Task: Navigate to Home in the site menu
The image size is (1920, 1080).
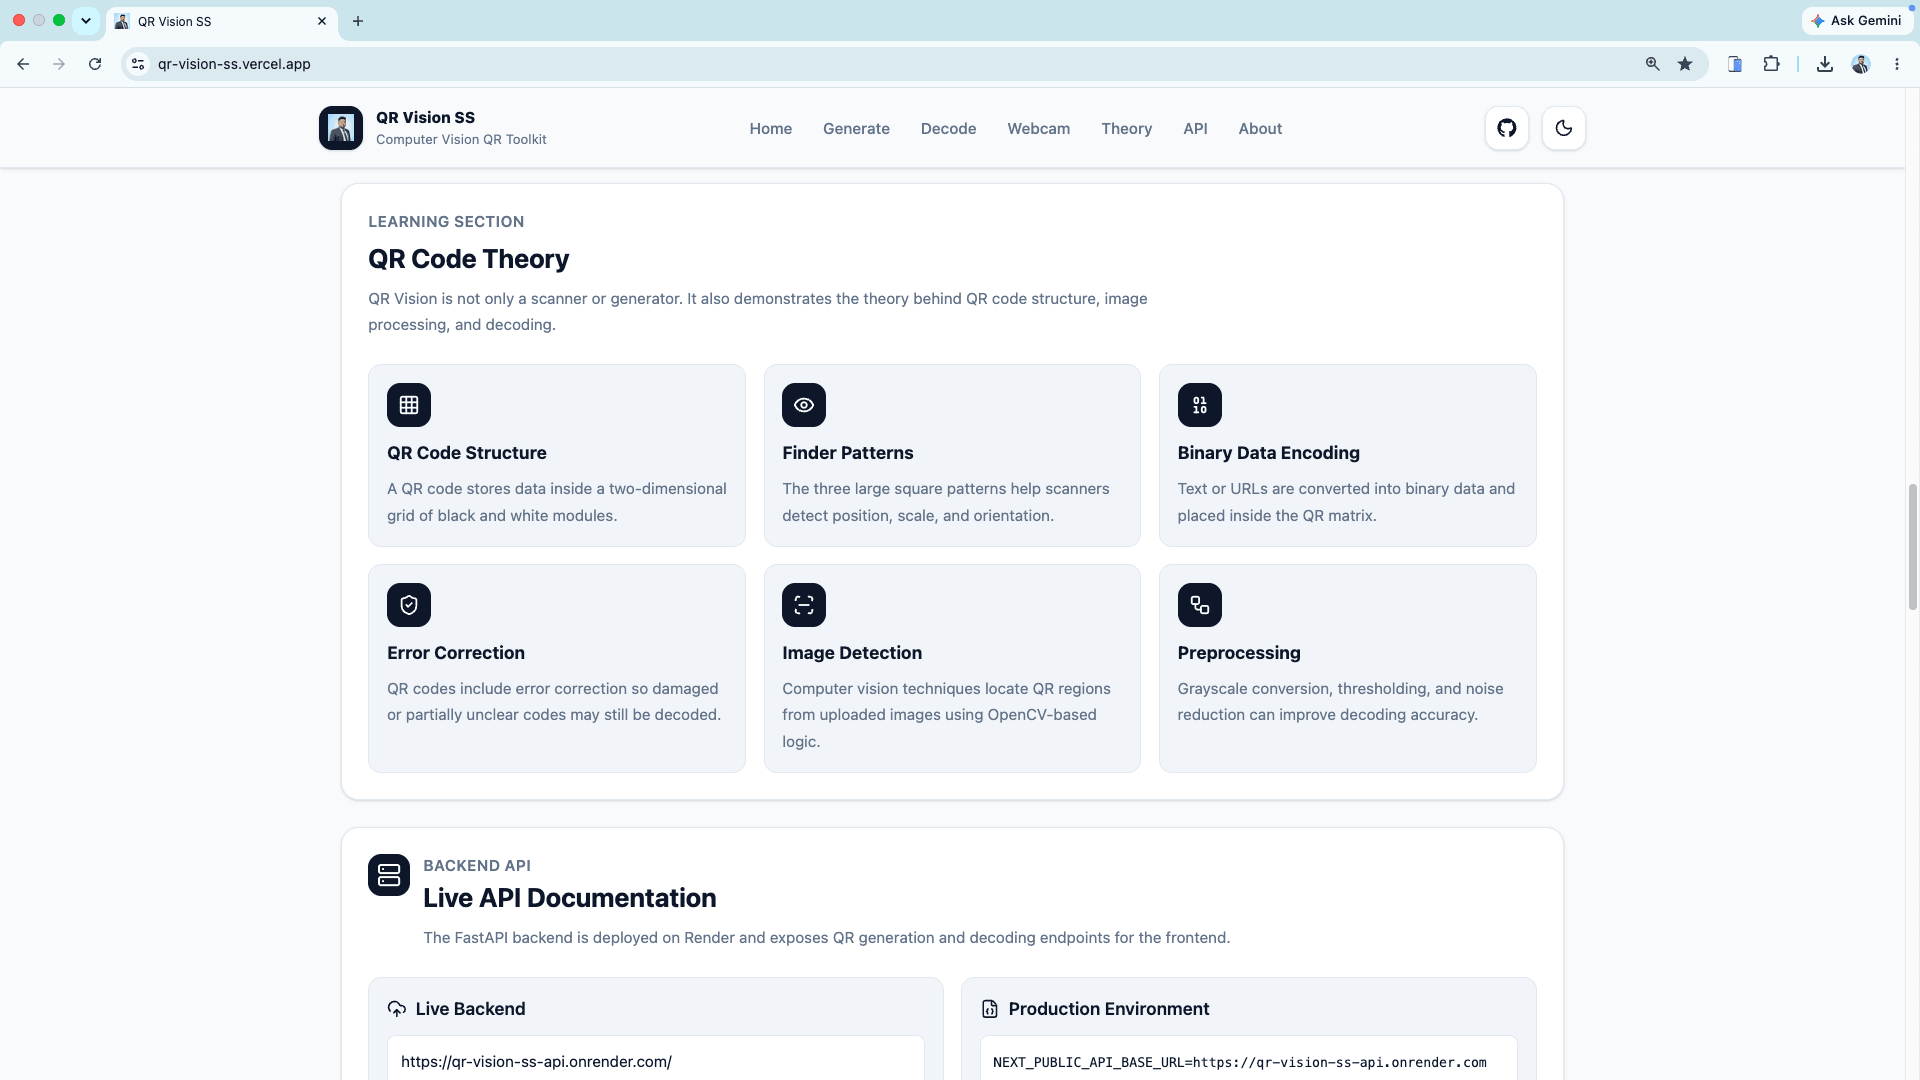Action: (771, 129)
